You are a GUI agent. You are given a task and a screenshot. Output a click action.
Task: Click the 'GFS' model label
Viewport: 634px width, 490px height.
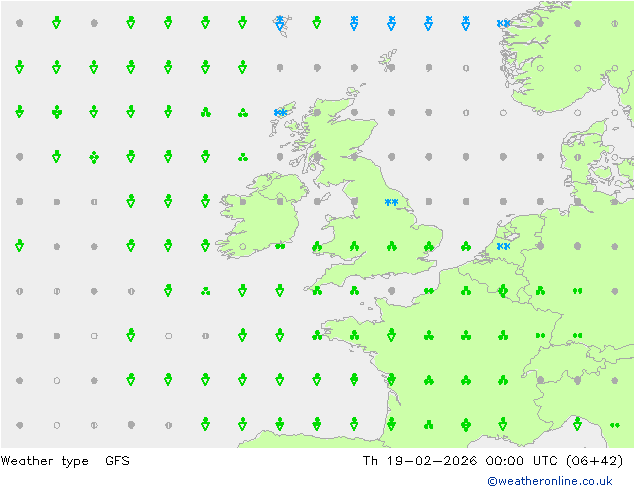click(117, 461)
